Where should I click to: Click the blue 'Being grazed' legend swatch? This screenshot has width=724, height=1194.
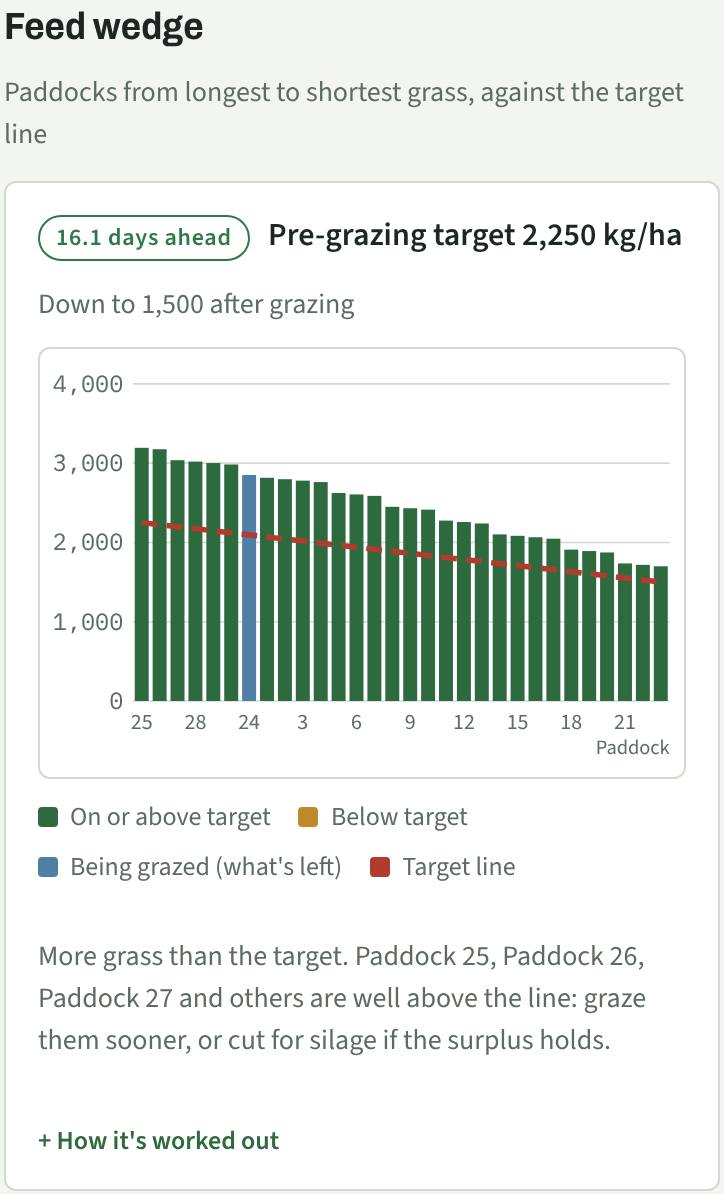click(x=48, y=867)
